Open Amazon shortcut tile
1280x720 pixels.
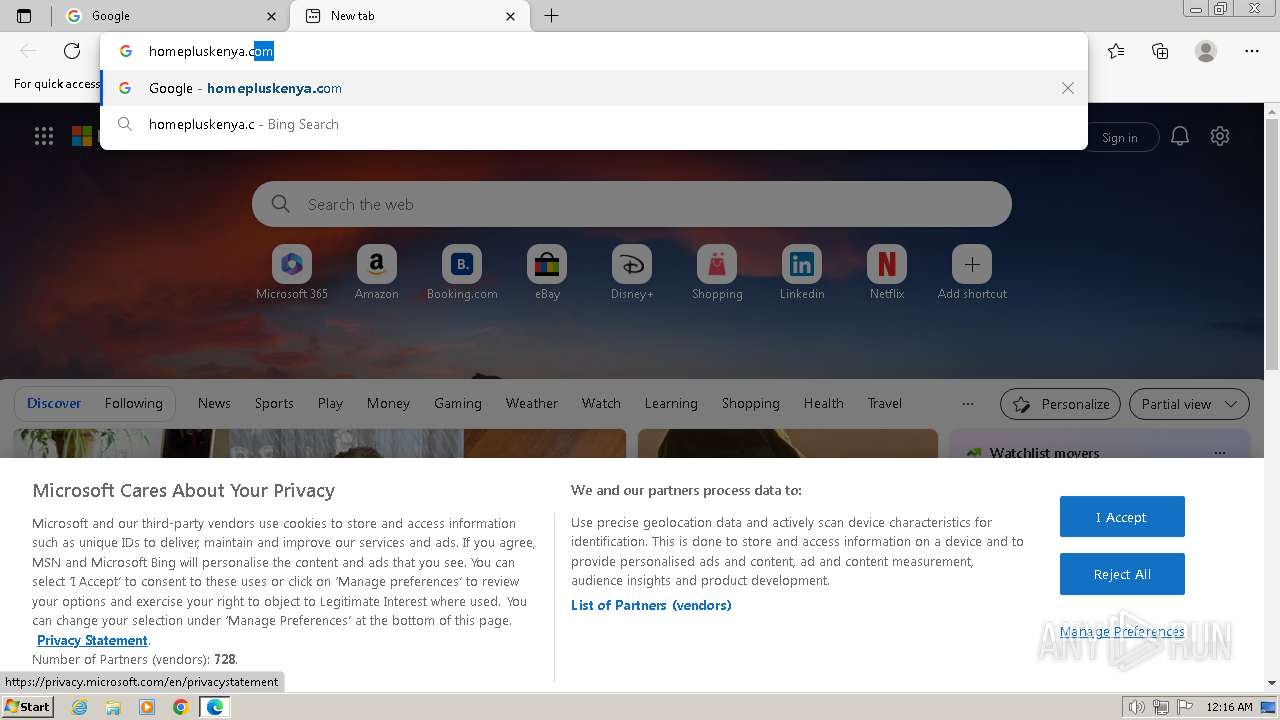tap(377, 272)
